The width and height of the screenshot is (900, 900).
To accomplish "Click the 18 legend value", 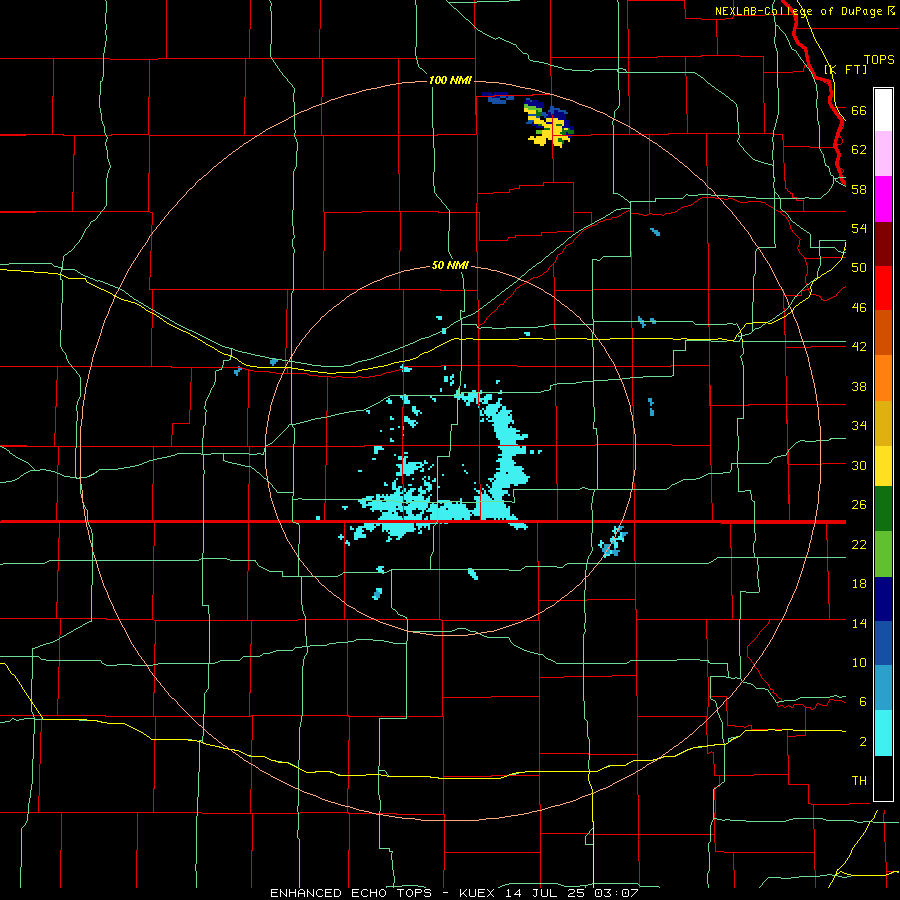I will click(x=859, y=584).
